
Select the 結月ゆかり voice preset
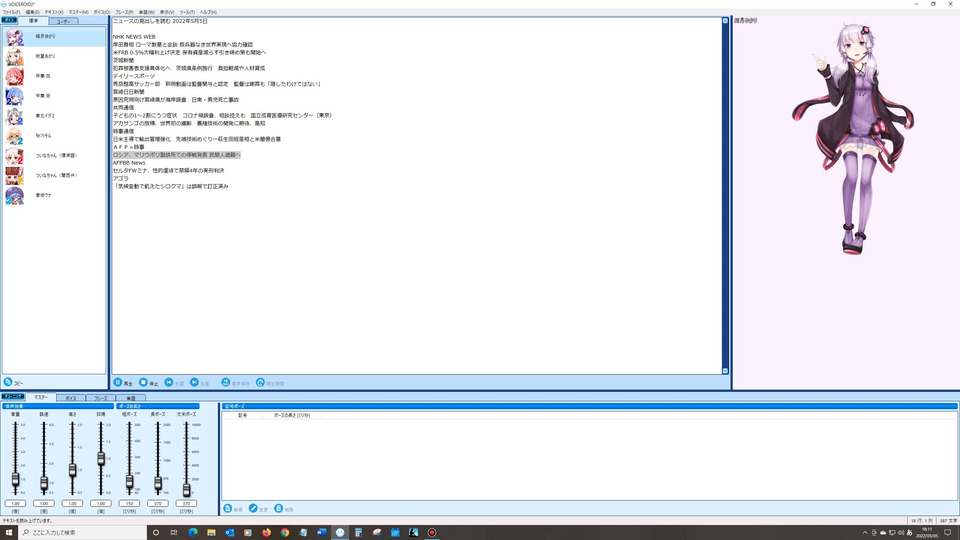point(54,37)
